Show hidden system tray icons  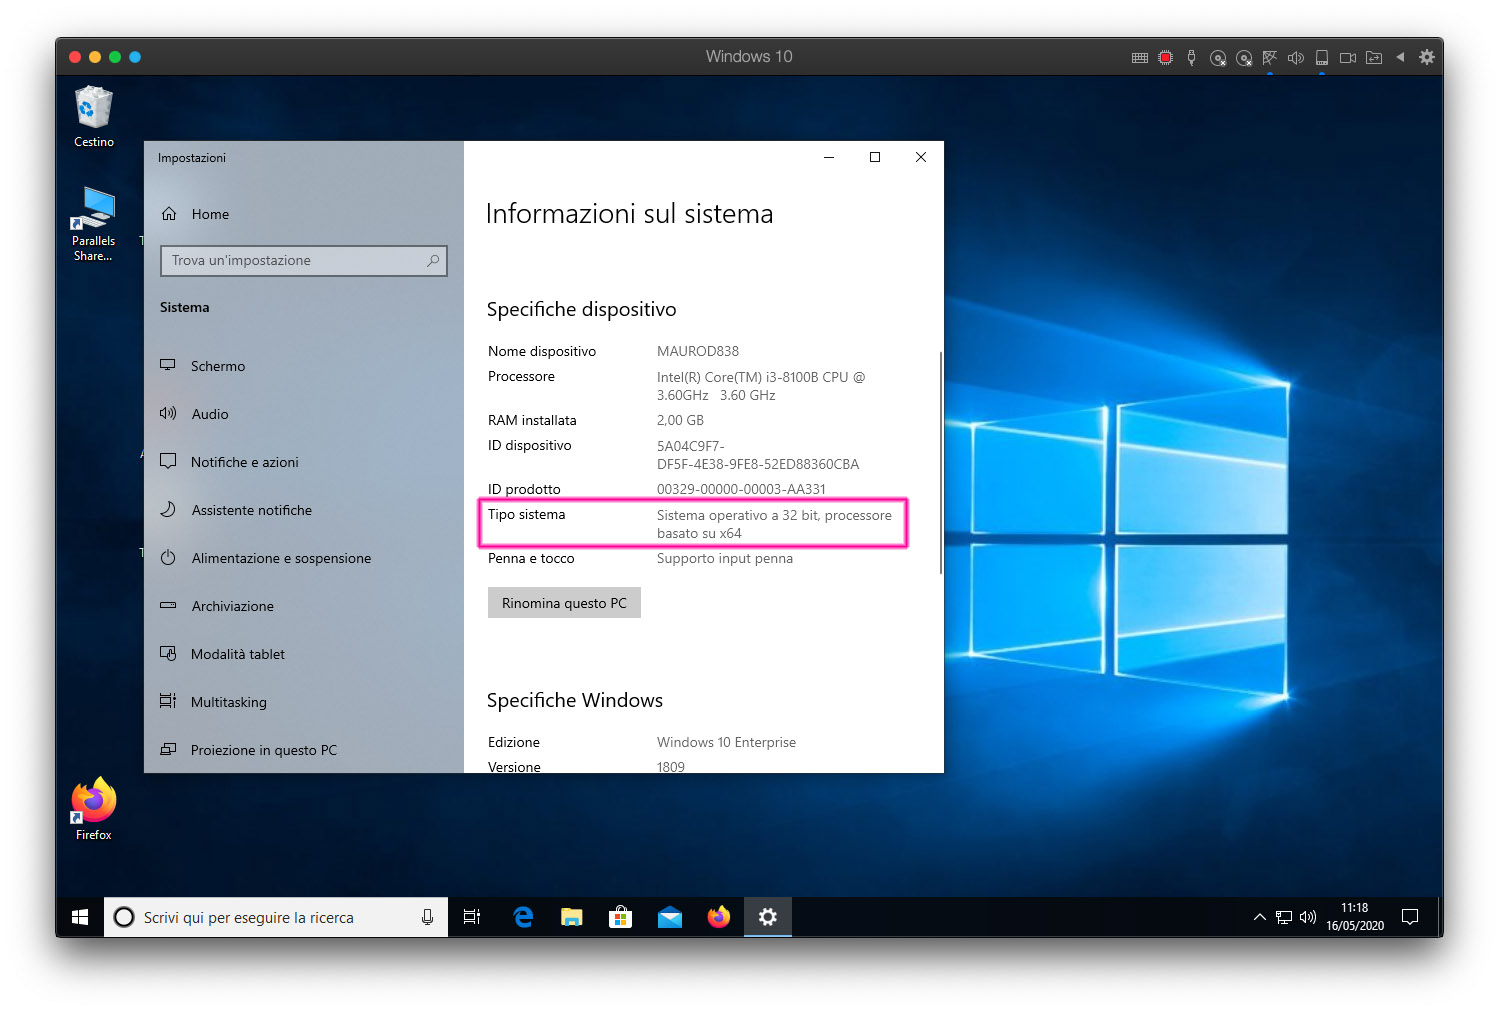[1259, 917]
